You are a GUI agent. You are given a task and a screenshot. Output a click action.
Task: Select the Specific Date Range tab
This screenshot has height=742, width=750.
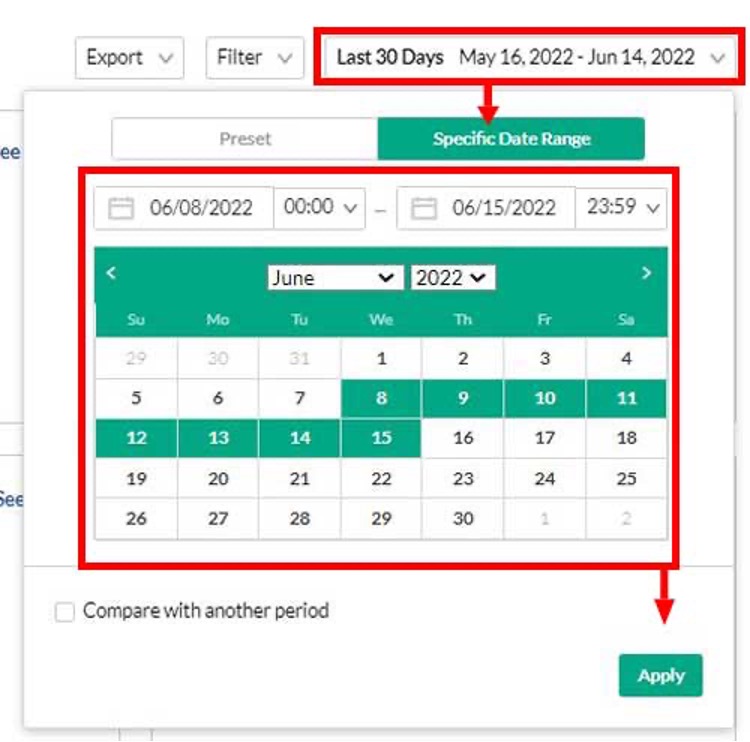tap(511, 139)
